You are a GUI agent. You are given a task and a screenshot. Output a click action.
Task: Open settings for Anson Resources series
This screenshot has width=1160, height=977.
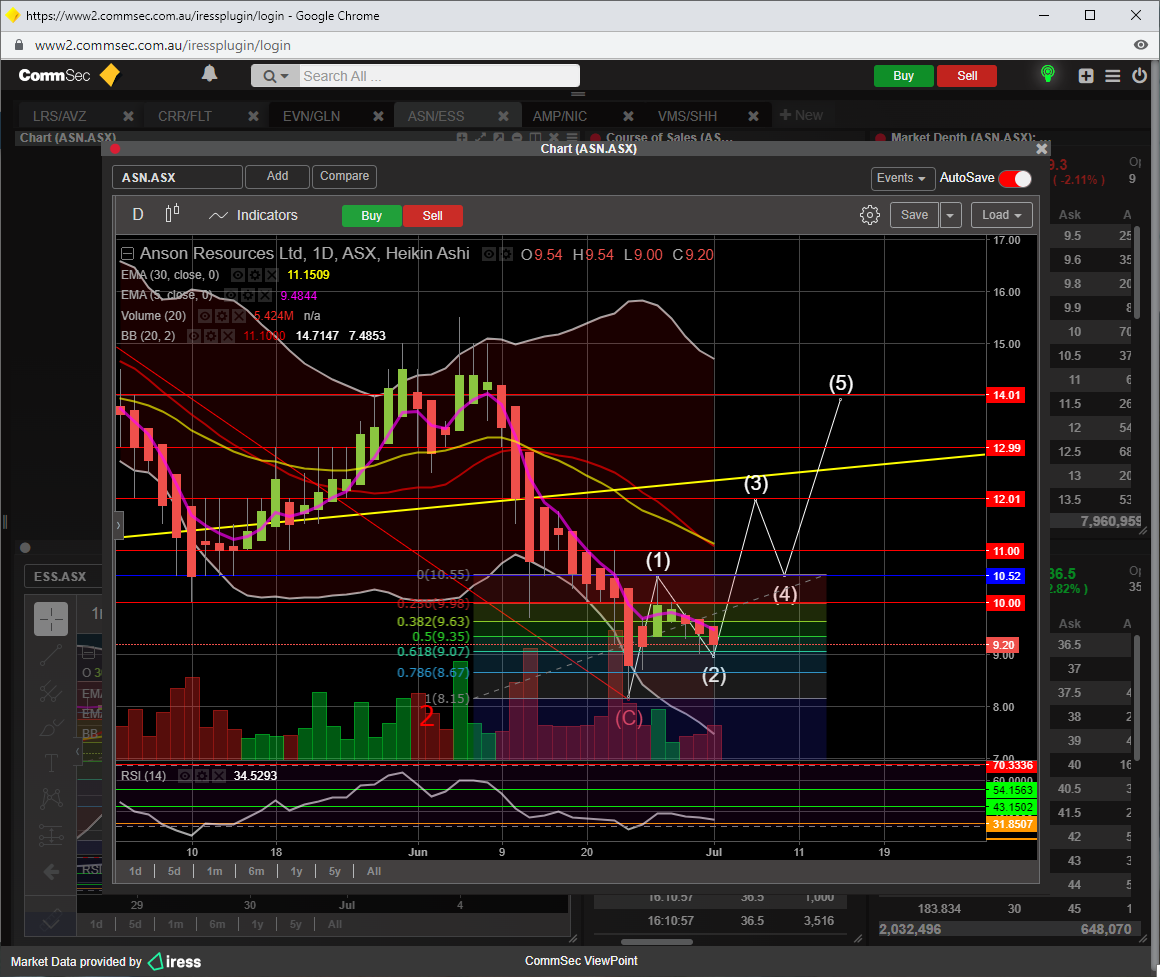click(505, 254)
